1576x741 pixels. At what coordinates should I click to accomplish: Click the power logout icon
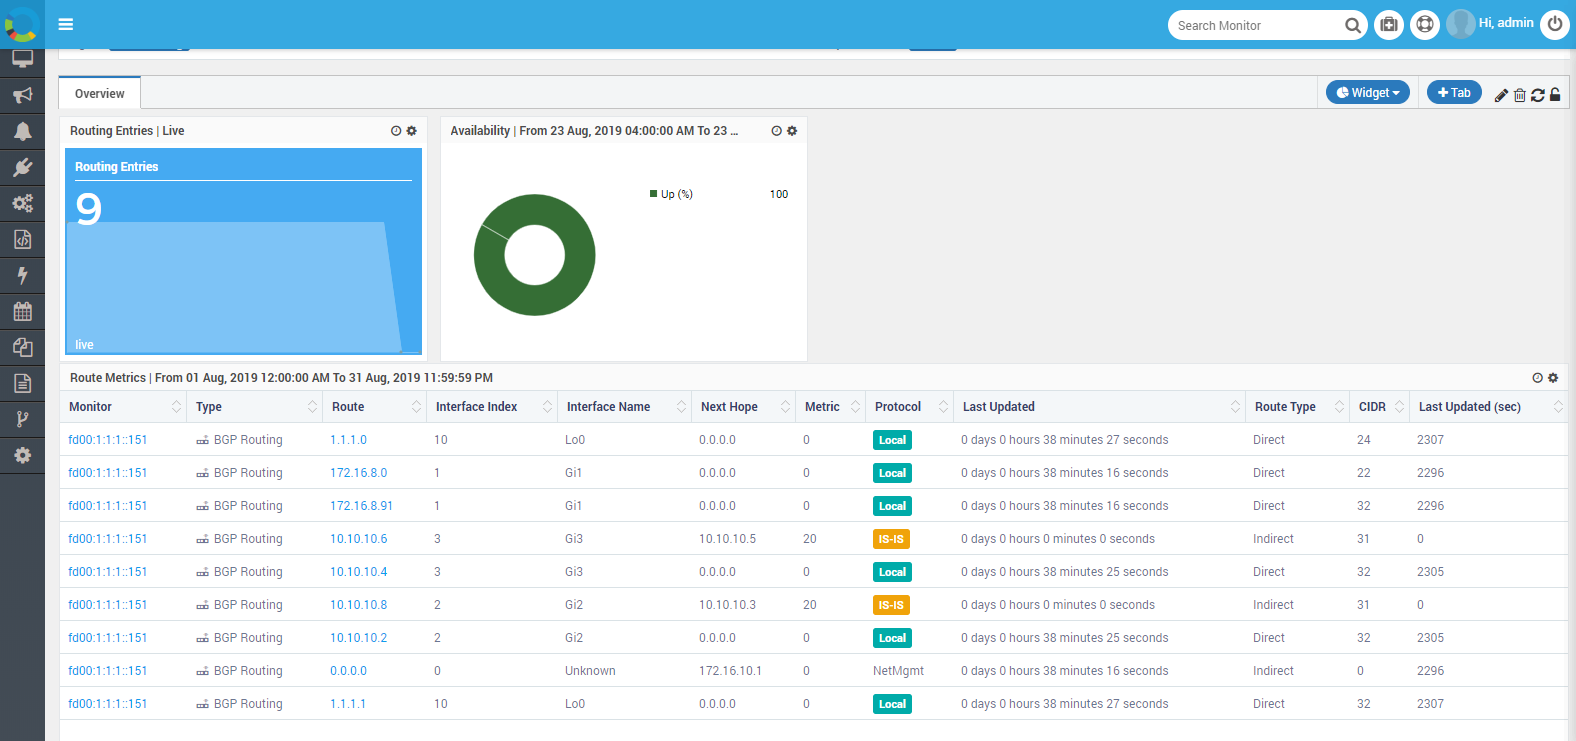pyautogui.click(x=1555, y=24)
